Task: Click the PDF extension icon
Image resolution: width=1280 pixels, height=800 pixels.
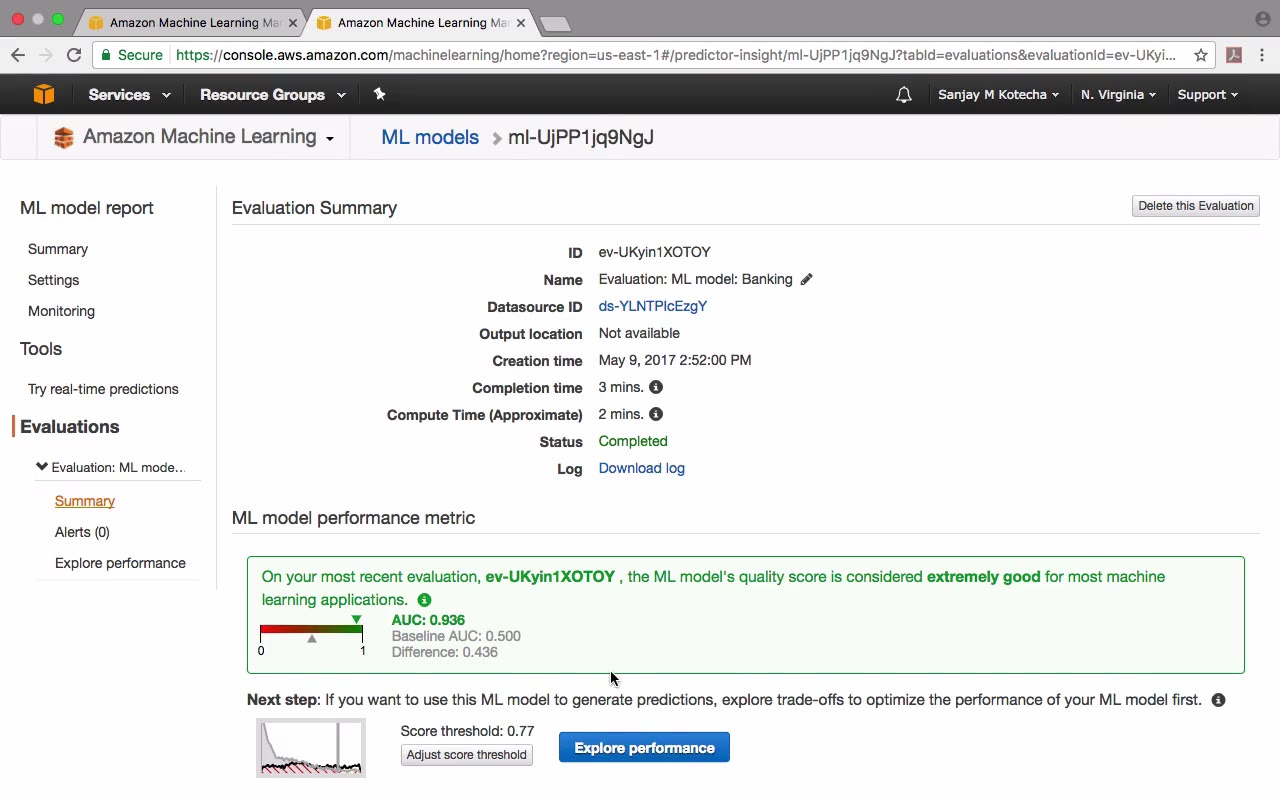Action: [x=1234, y=55]
